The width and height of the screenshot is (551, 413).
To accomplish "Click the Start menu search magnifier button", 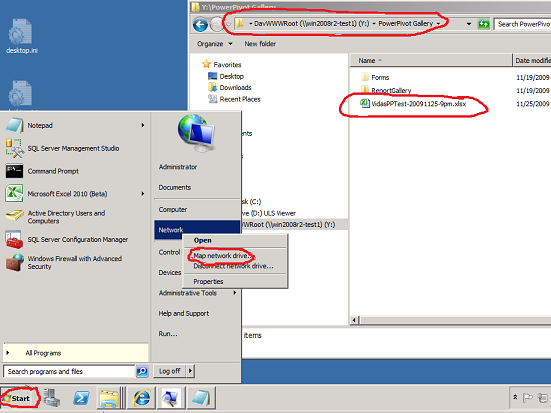I will [x=142, y=371].
